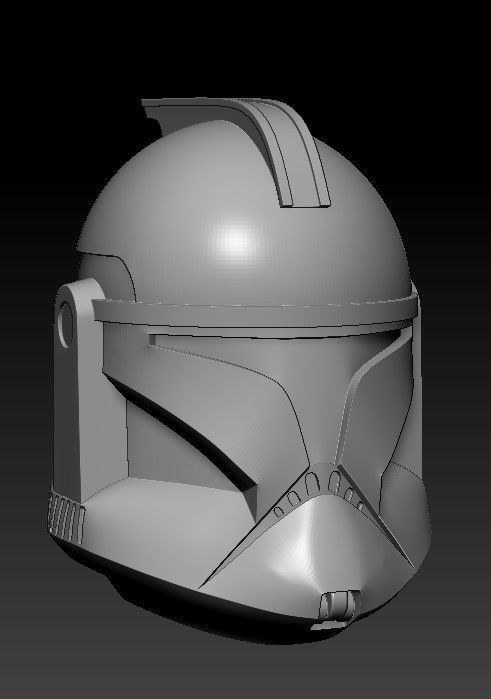Click the chin aerator vent at the helmet bottom

coord(338,605)
